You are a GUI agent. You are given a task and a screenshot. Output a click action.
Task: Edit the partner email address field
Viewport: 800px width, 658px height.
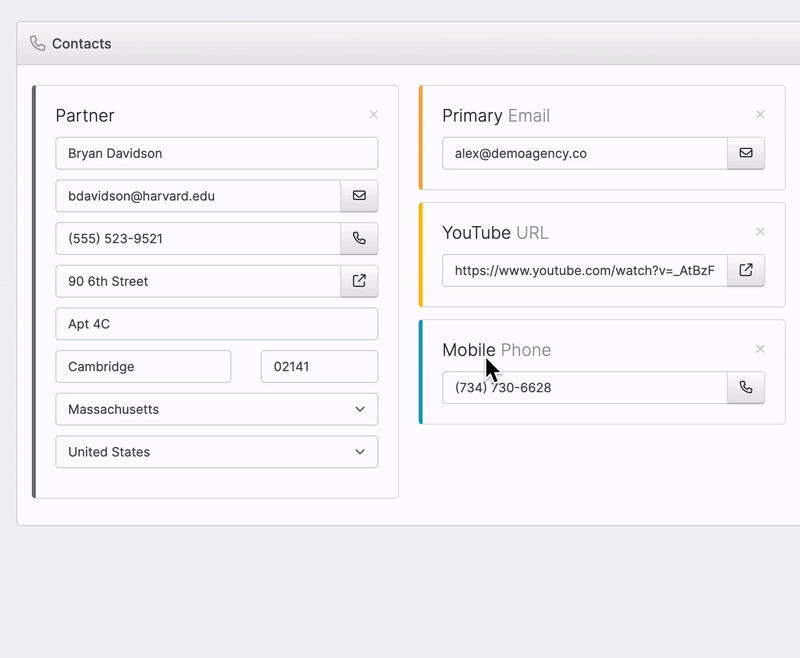pos(198,196)
